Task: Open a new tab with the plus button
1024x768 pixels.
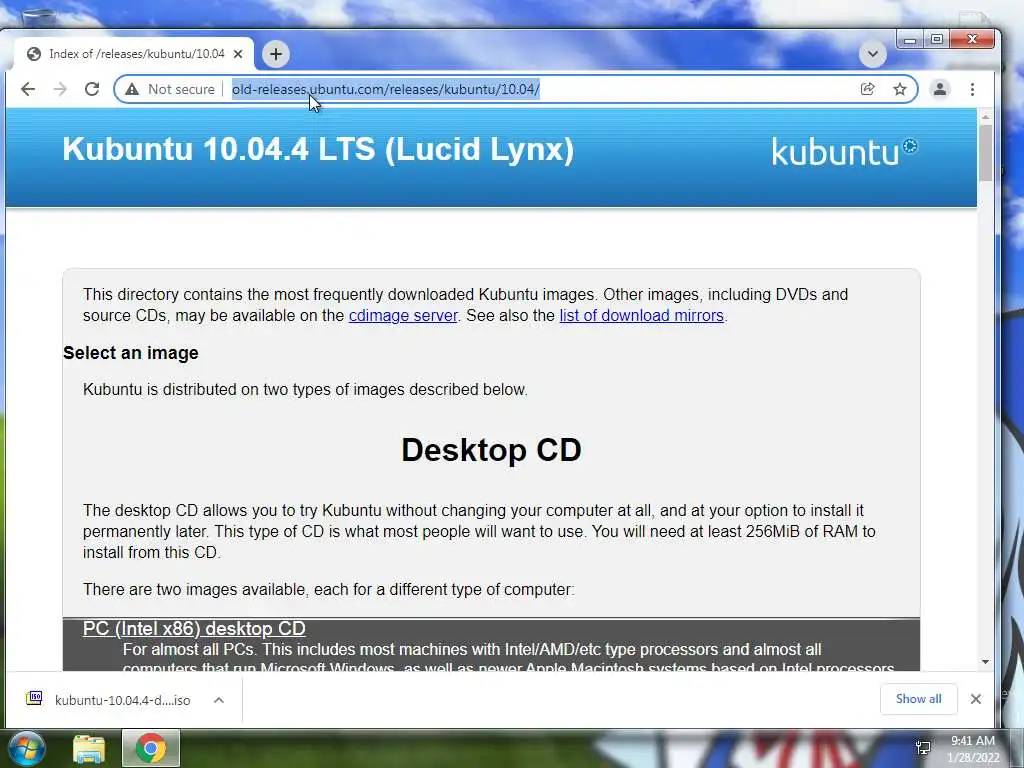Action: (276, 54)
